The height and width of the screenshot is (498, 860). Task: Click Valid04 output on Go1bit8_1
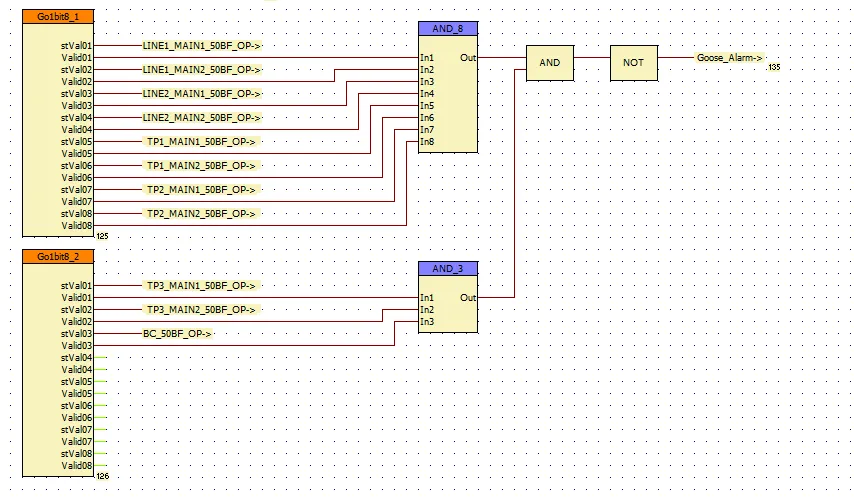(77, 130)
